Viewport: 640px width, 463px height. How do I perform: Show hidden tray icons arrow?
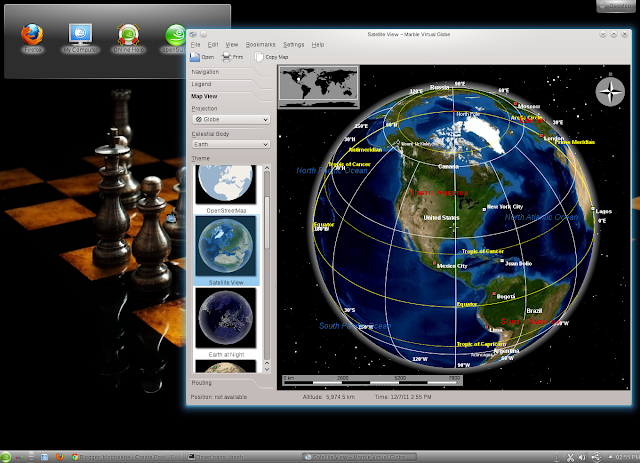coord(611,457)
